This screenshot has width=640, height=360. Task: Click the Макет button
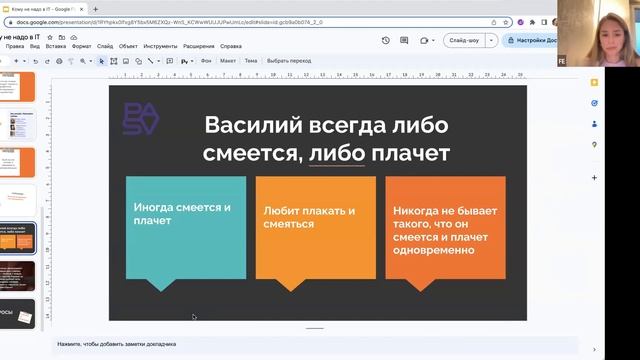[x=228, y=61]
